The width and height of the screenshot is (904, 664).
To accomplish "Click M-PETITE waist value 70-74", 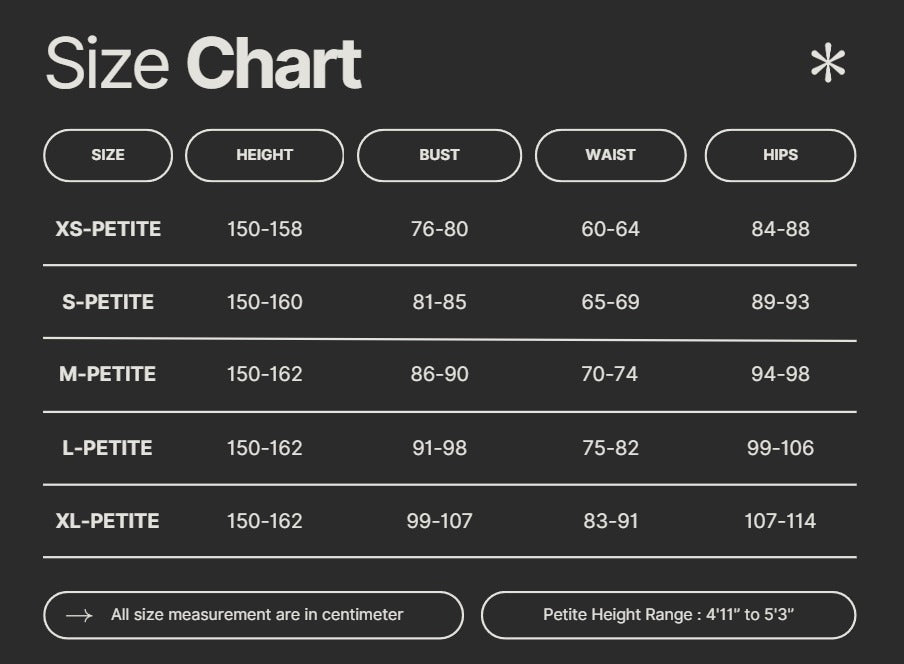I will point(610,374).
